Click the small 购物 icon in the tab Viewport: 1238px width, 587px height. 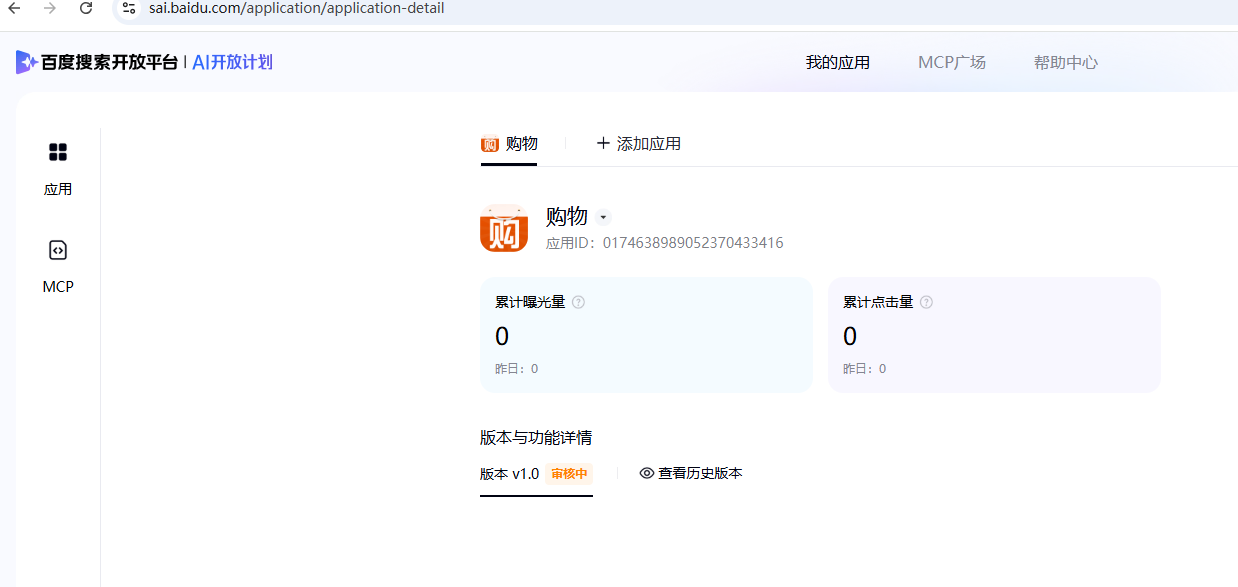click(x=490, y=144)
